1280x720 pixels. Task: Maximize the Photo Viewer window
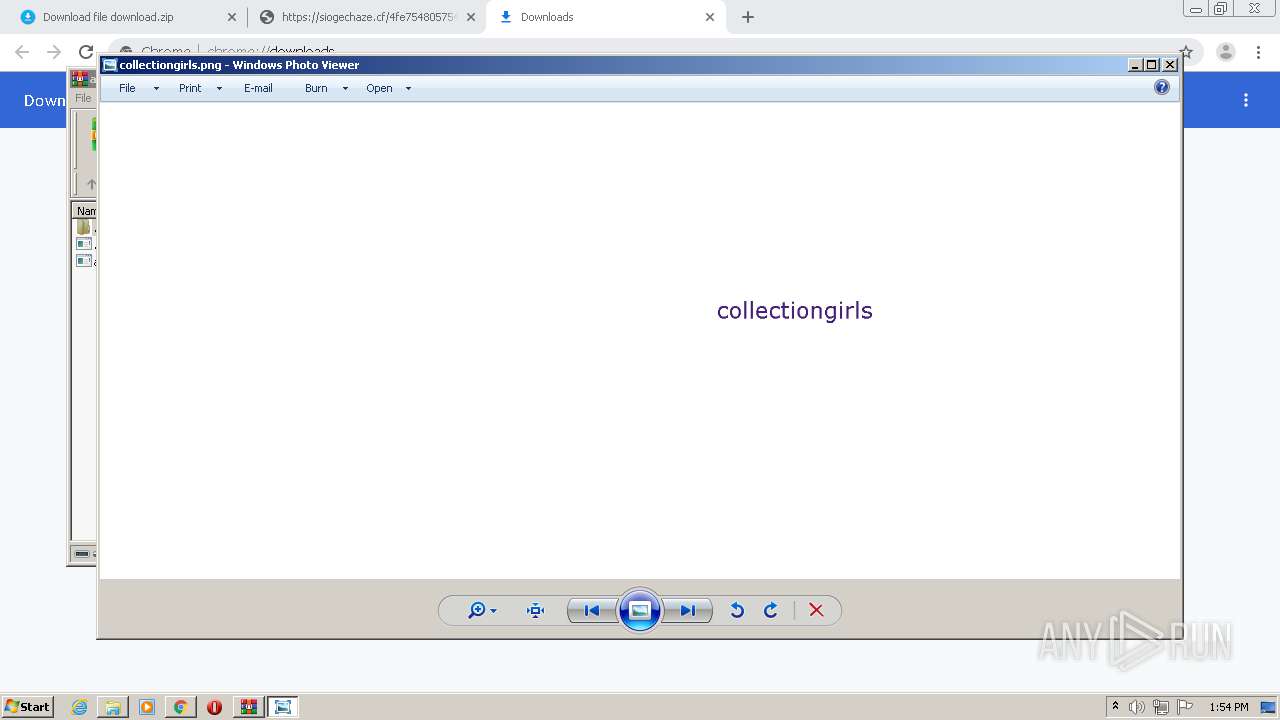point(1152,65)
